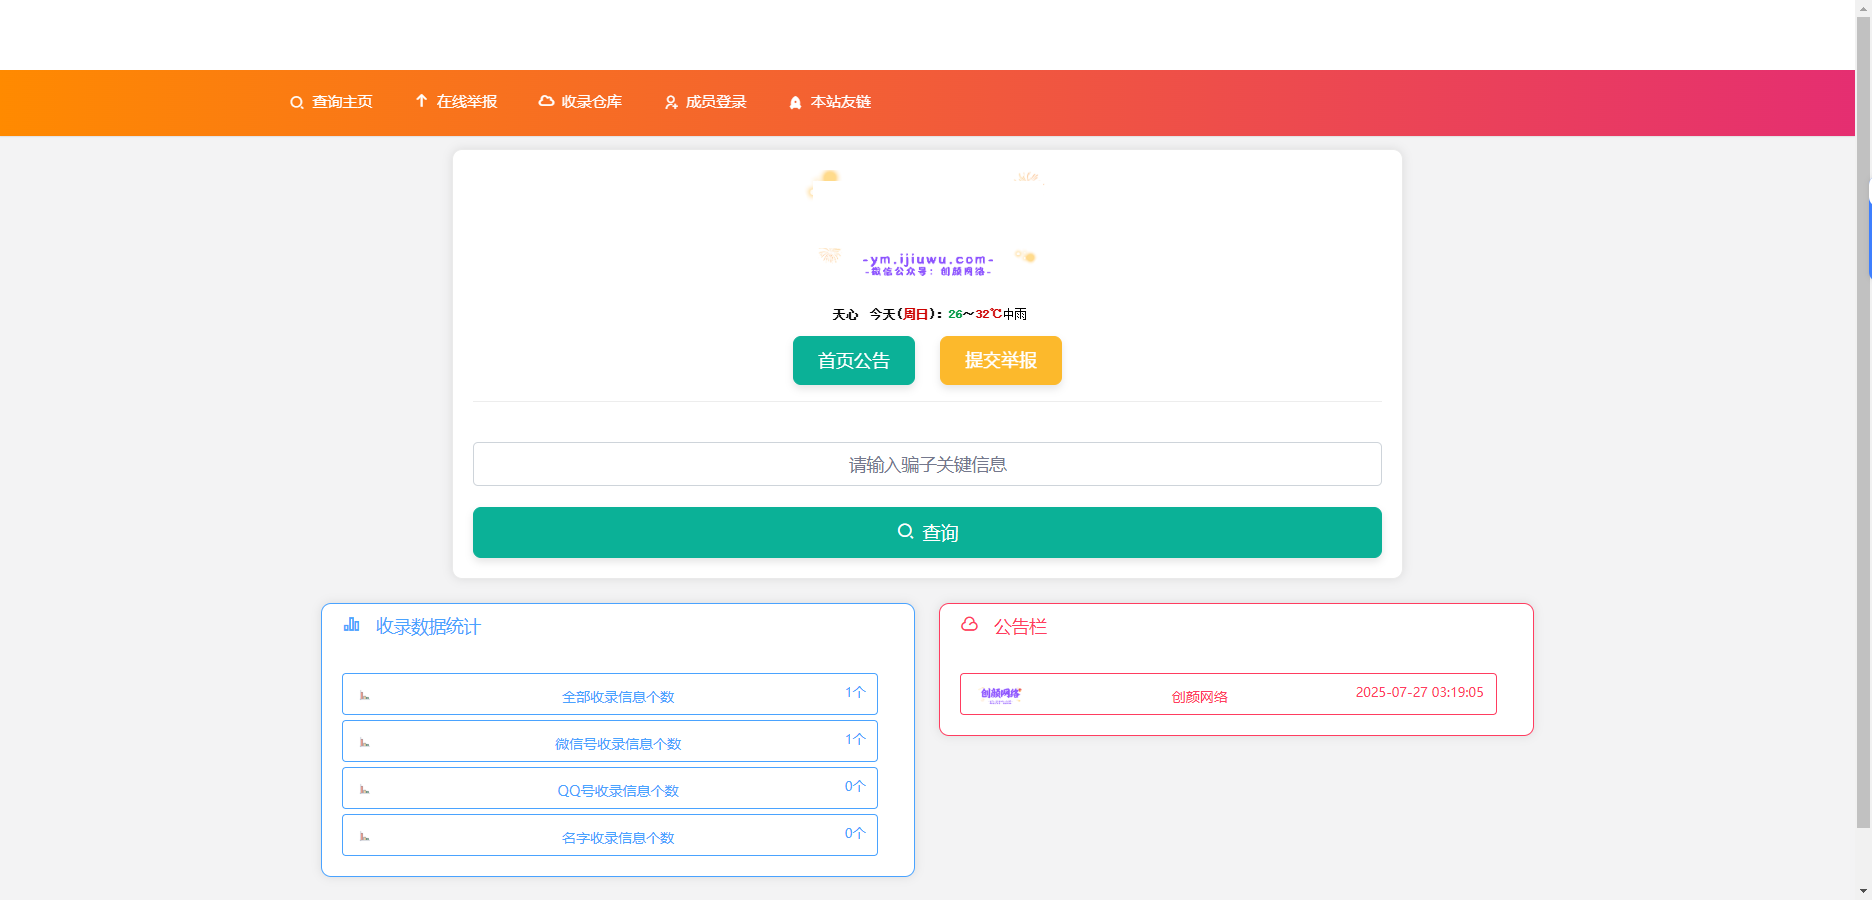Screen dimensions: 1872x900
Task: Click the small icon in 全部收录信息个数 row
Action: pos(365,696)
